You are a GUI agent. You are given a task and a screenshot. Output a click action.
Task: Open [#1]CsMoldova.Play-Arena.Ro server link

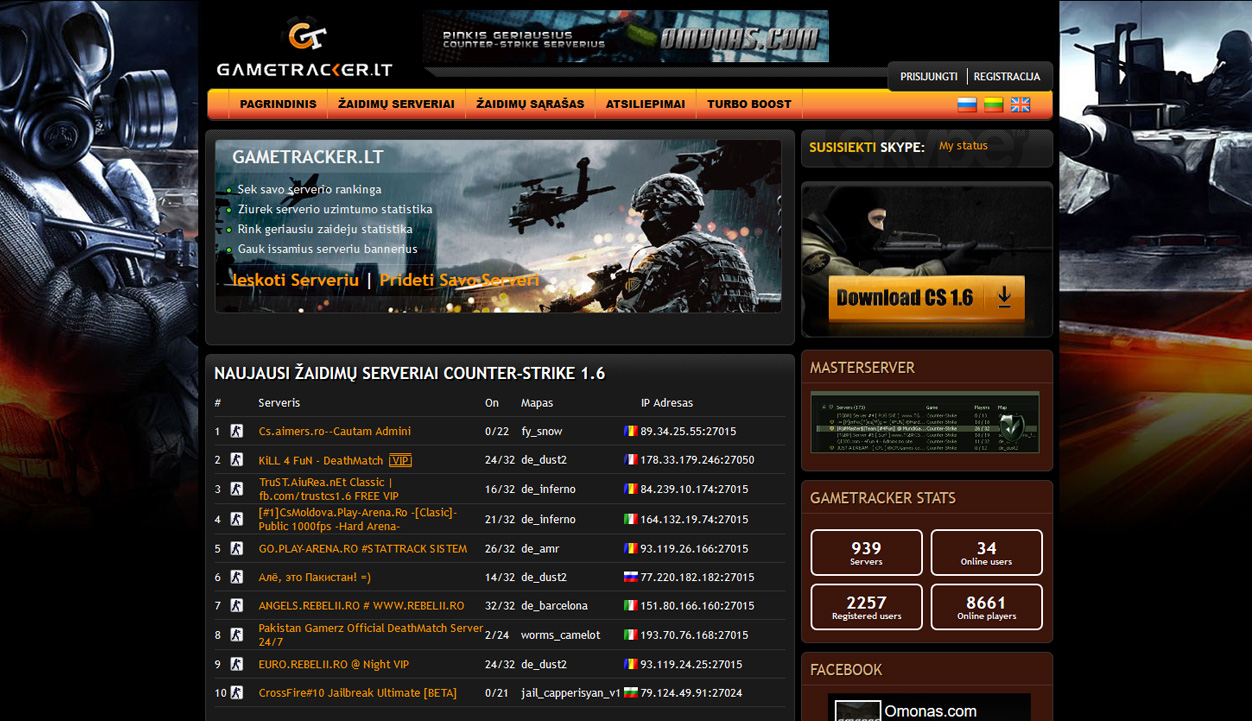(x=358, y=519)
